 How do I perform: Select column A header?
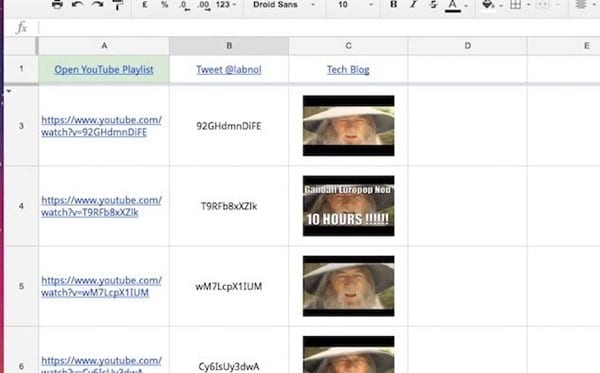point(104,46)
